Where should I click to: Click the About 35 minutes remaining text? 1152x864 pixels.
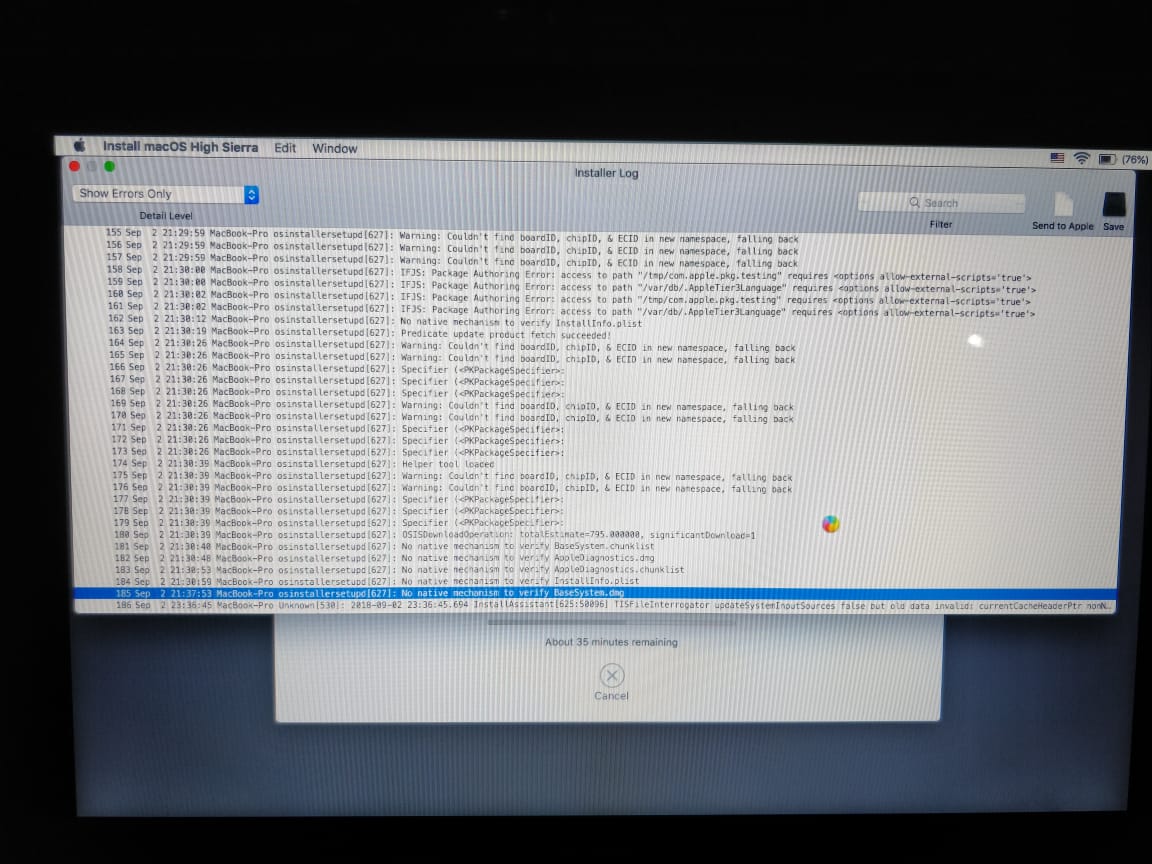coord(611,642)
